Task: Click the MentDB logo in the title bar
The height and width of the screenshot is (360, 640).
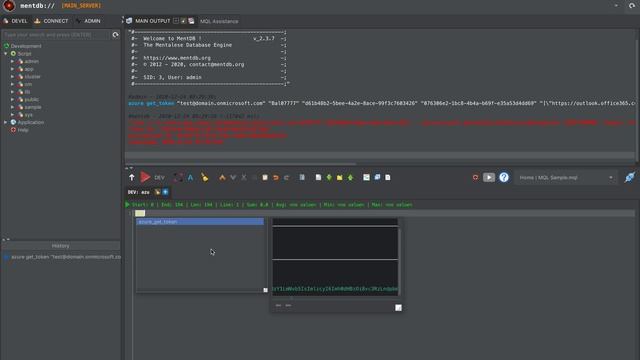Action: (x=9, y=6)
